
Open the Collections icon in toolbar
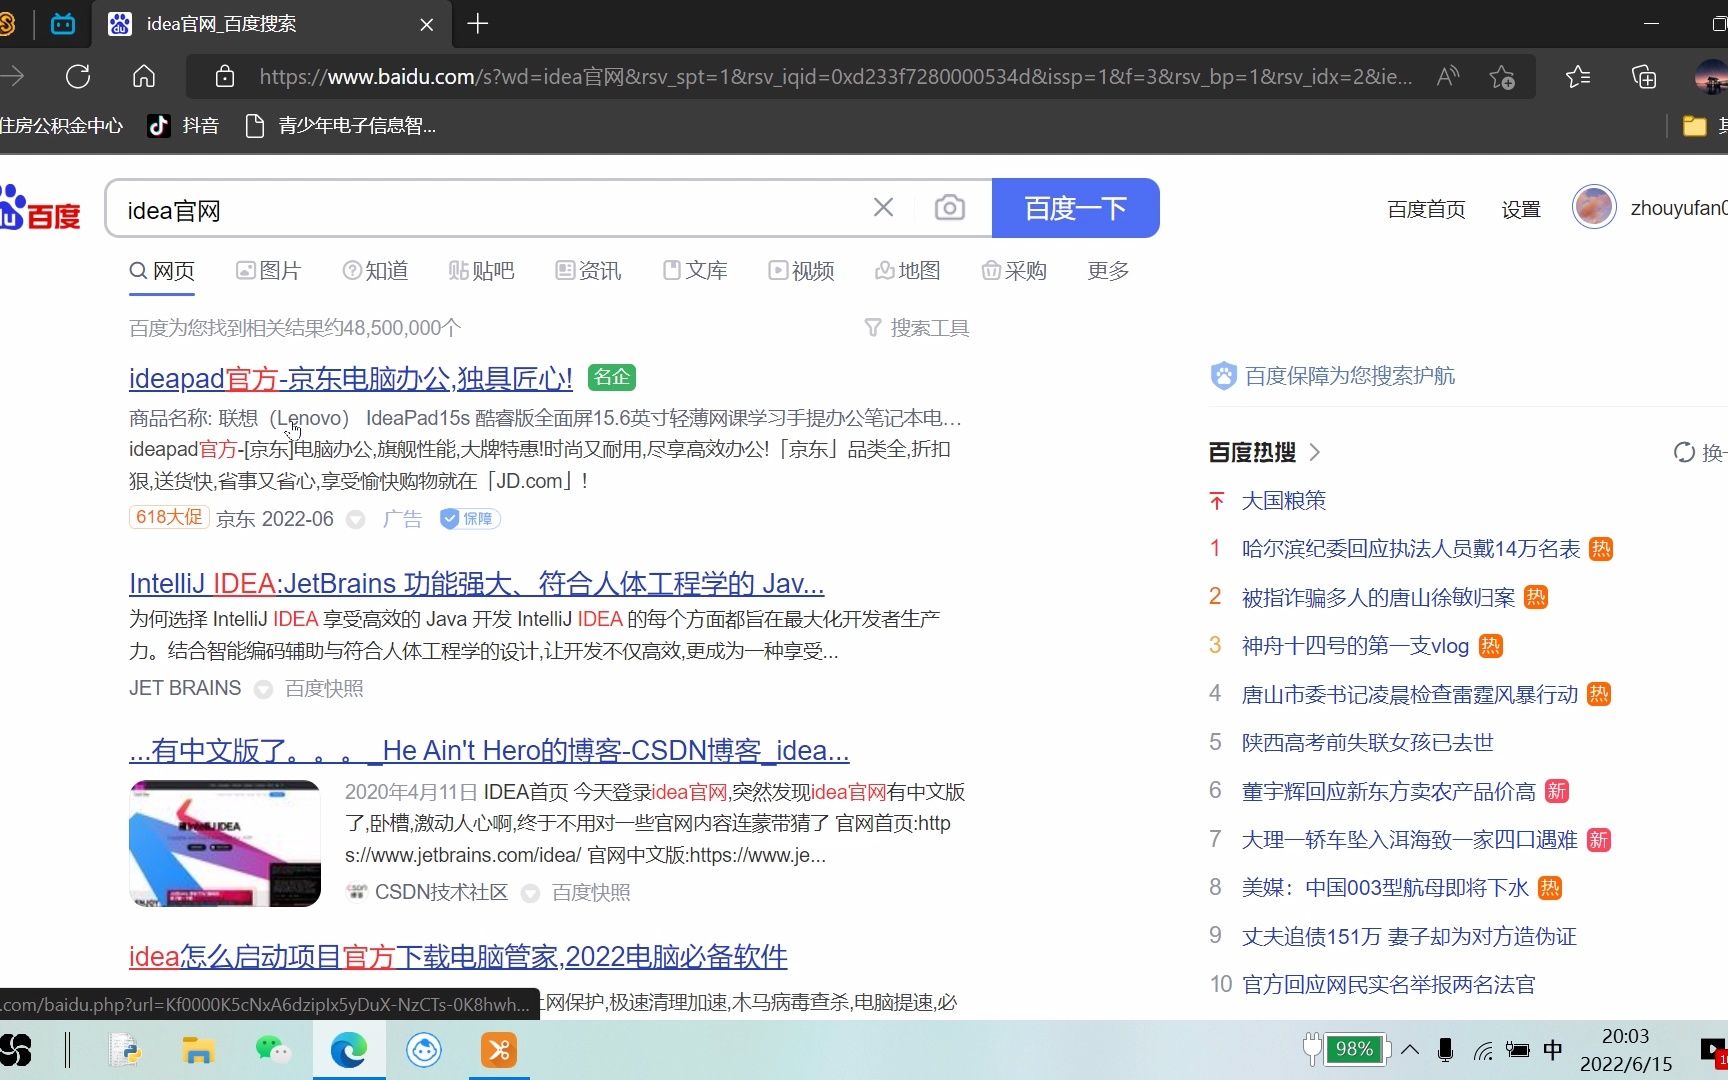[1644, 77]
